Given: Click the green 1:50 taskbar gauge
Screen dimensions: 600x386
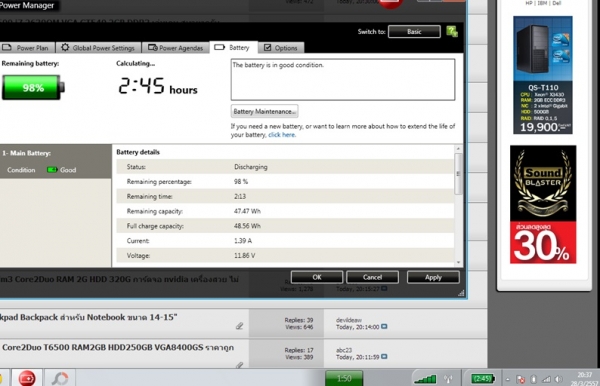Looking at the screenshot, I should click(344, 378).
